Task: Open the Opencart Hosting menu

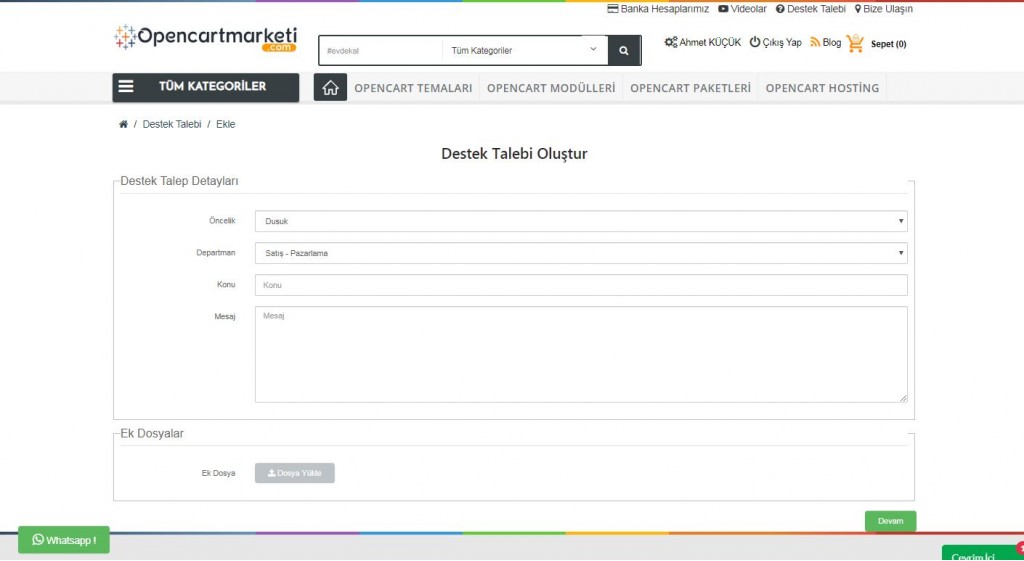Action: point(822,88)
